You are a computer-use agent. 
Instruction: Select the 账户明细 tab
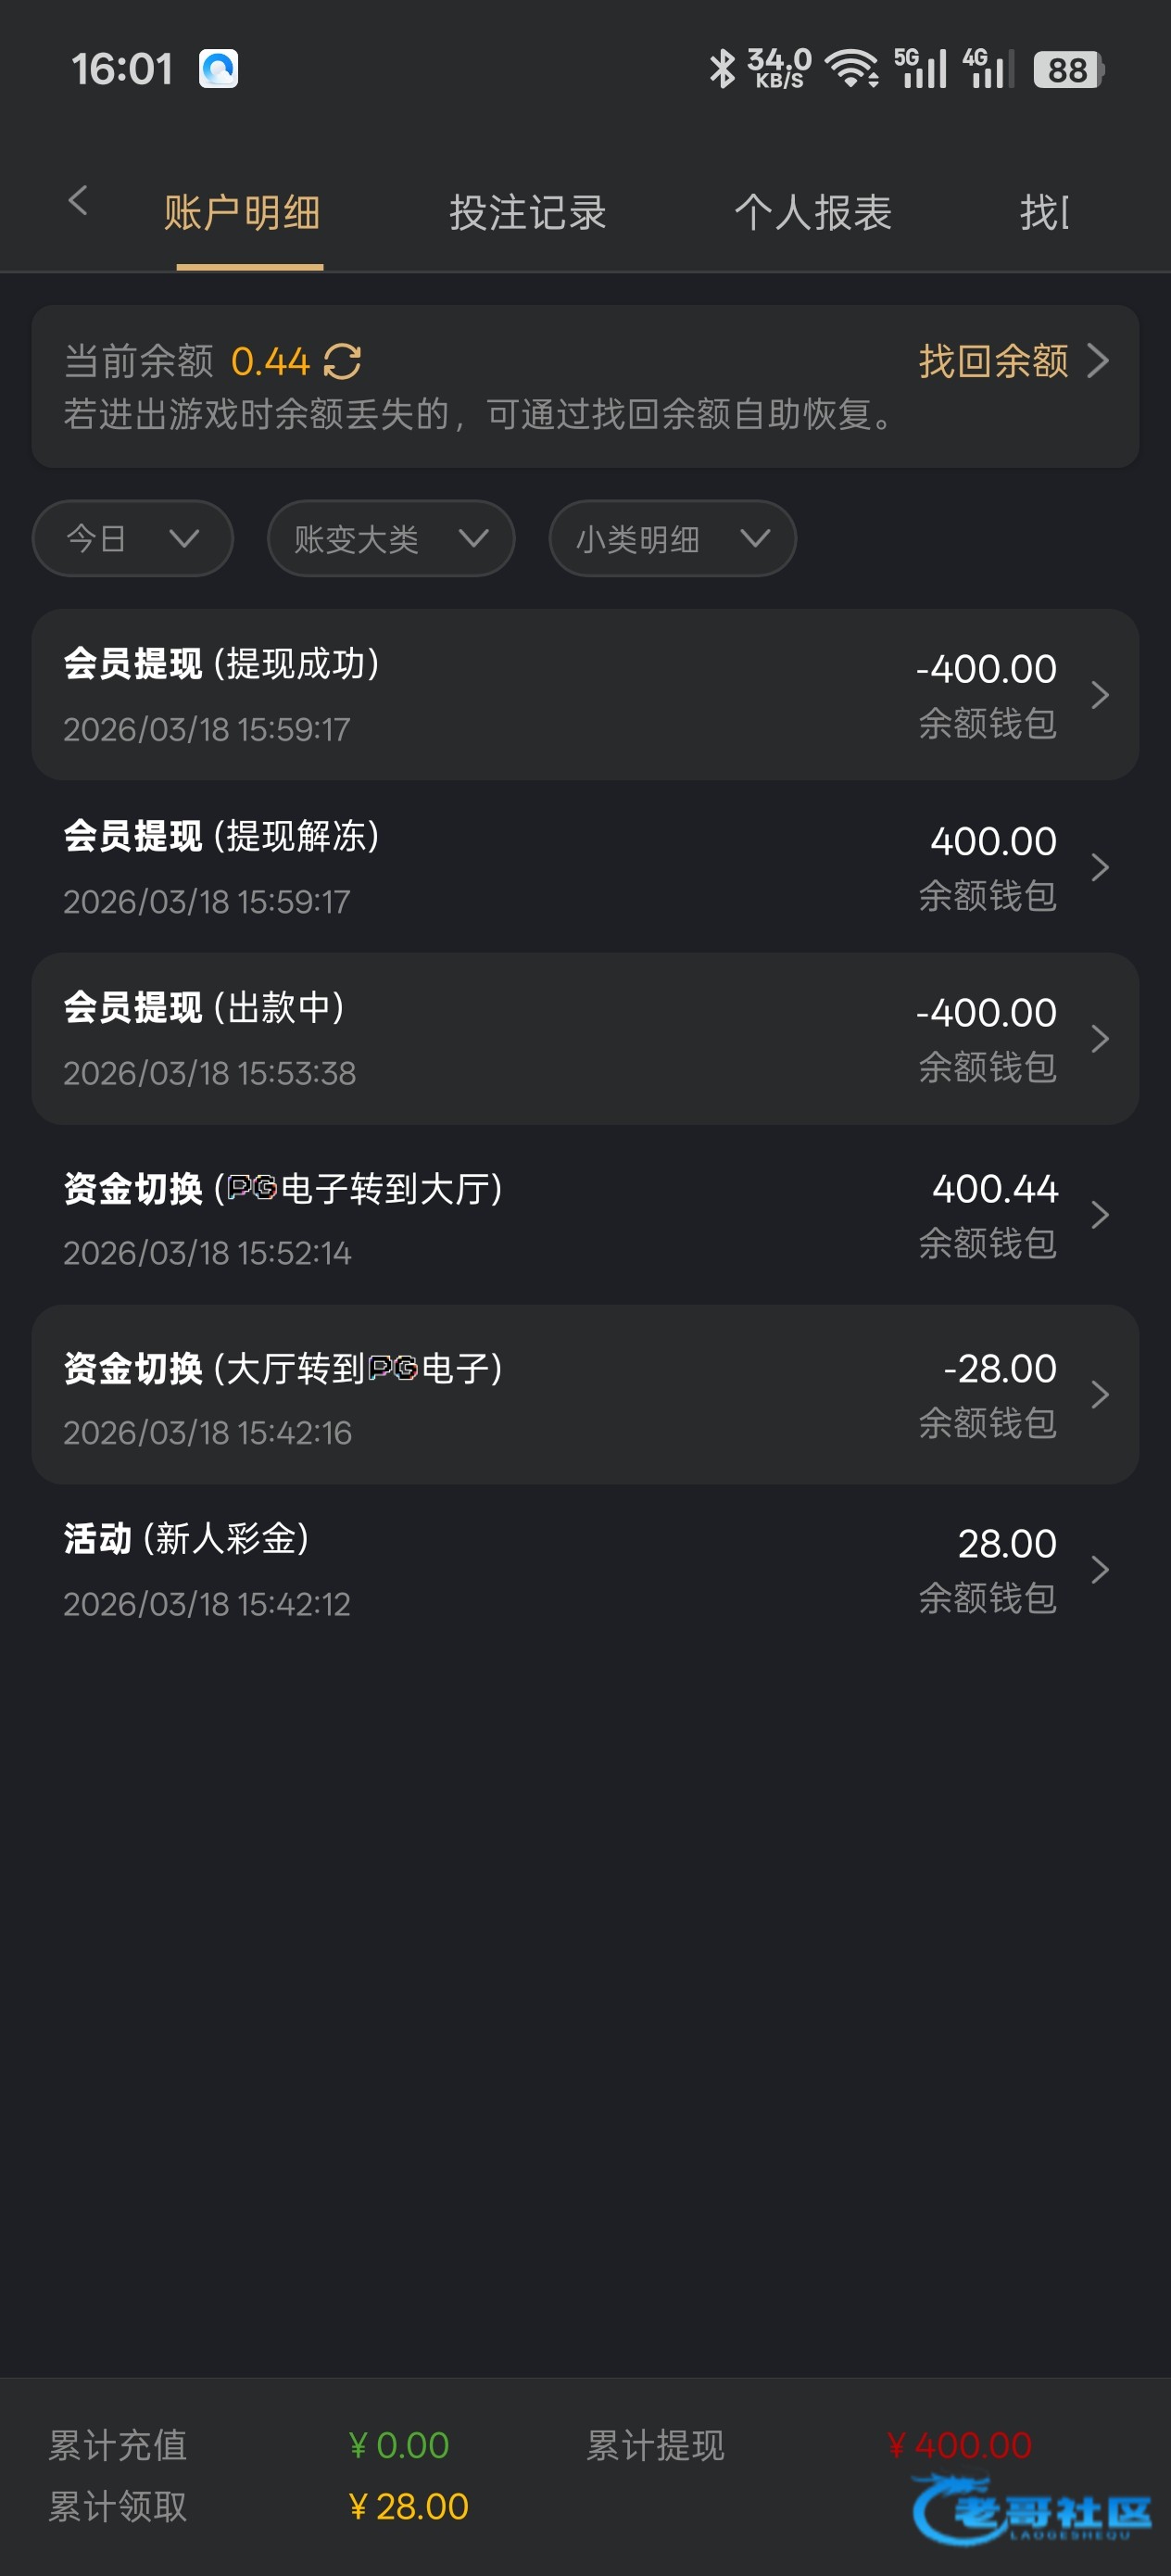coord(242,213)
